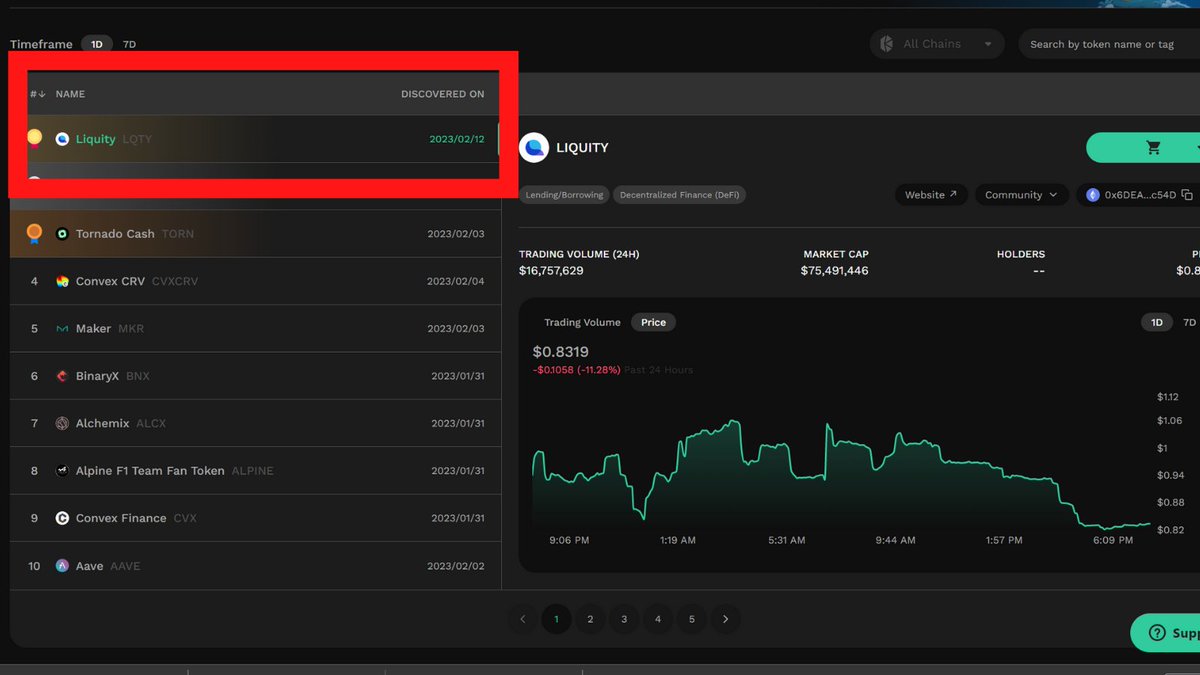
Task: Set chart range to 7D
Action: coord(1189,322)
